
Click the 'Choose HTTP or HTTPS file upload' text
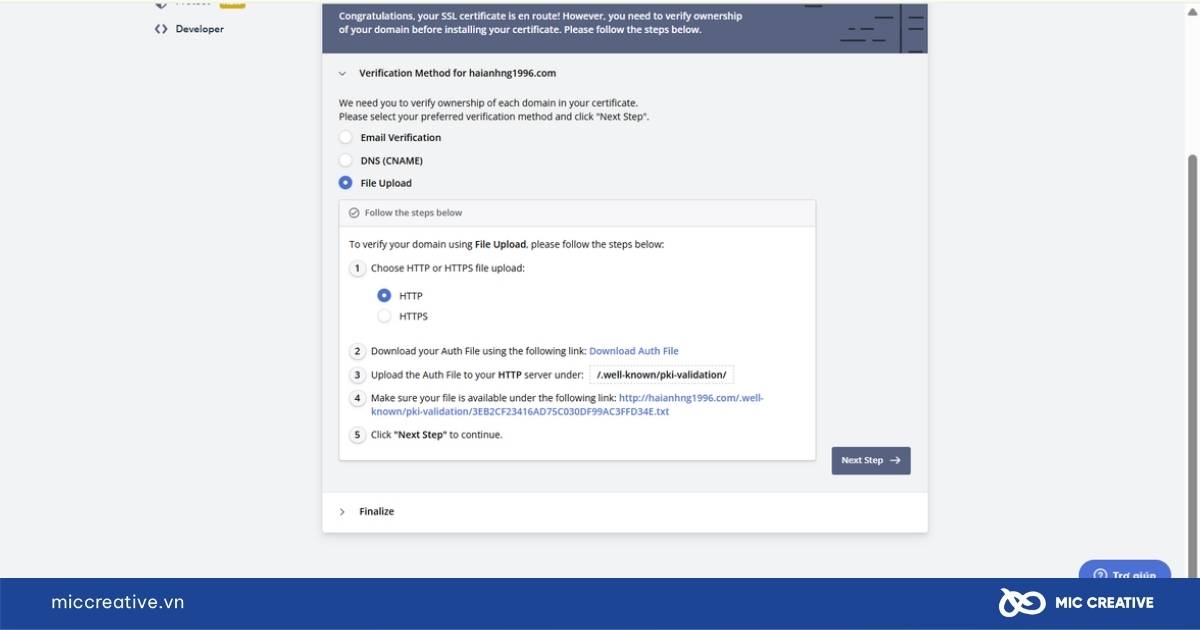tap(448, 268)
